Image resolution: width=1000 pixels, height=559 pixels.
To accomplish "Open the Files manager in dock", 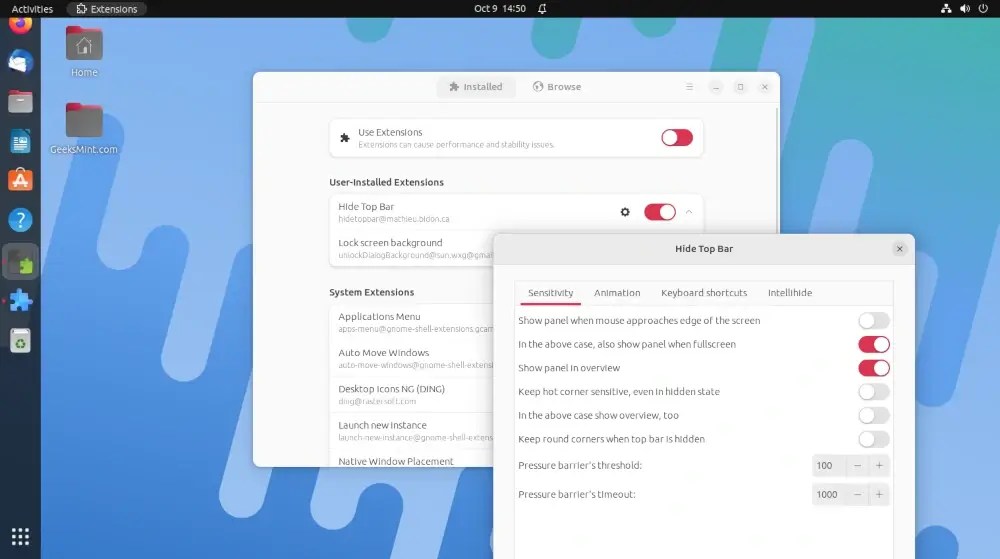I will pos(20,101).
